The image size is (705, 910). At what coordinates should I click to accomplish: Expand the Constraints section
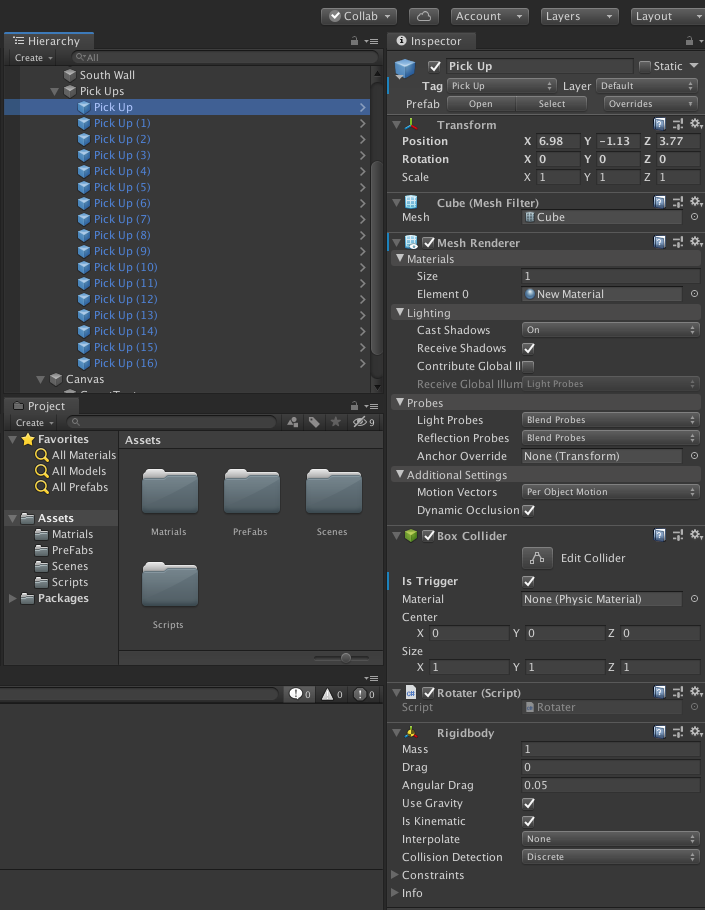click(395, 875)
